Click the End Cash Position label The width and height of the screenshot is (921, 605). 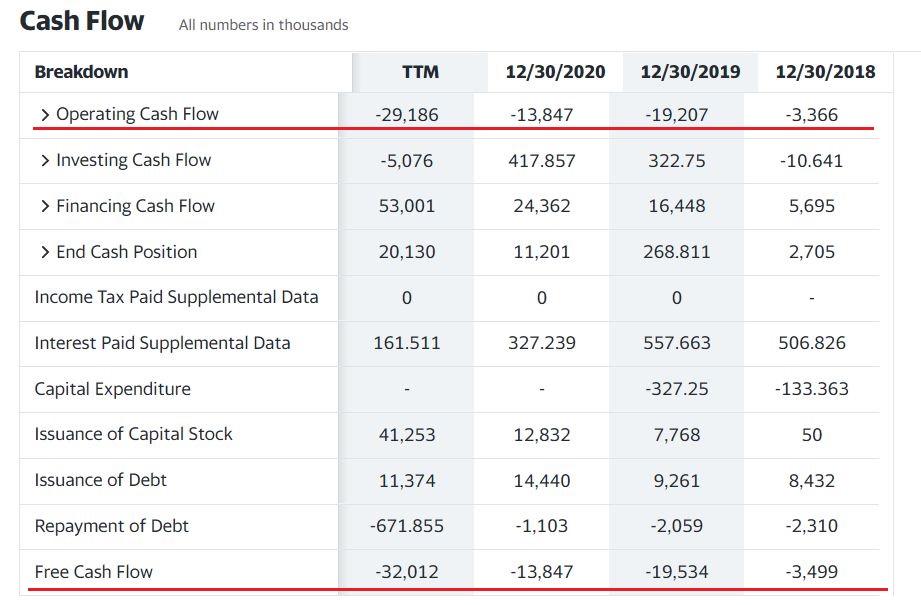point(127,251)
